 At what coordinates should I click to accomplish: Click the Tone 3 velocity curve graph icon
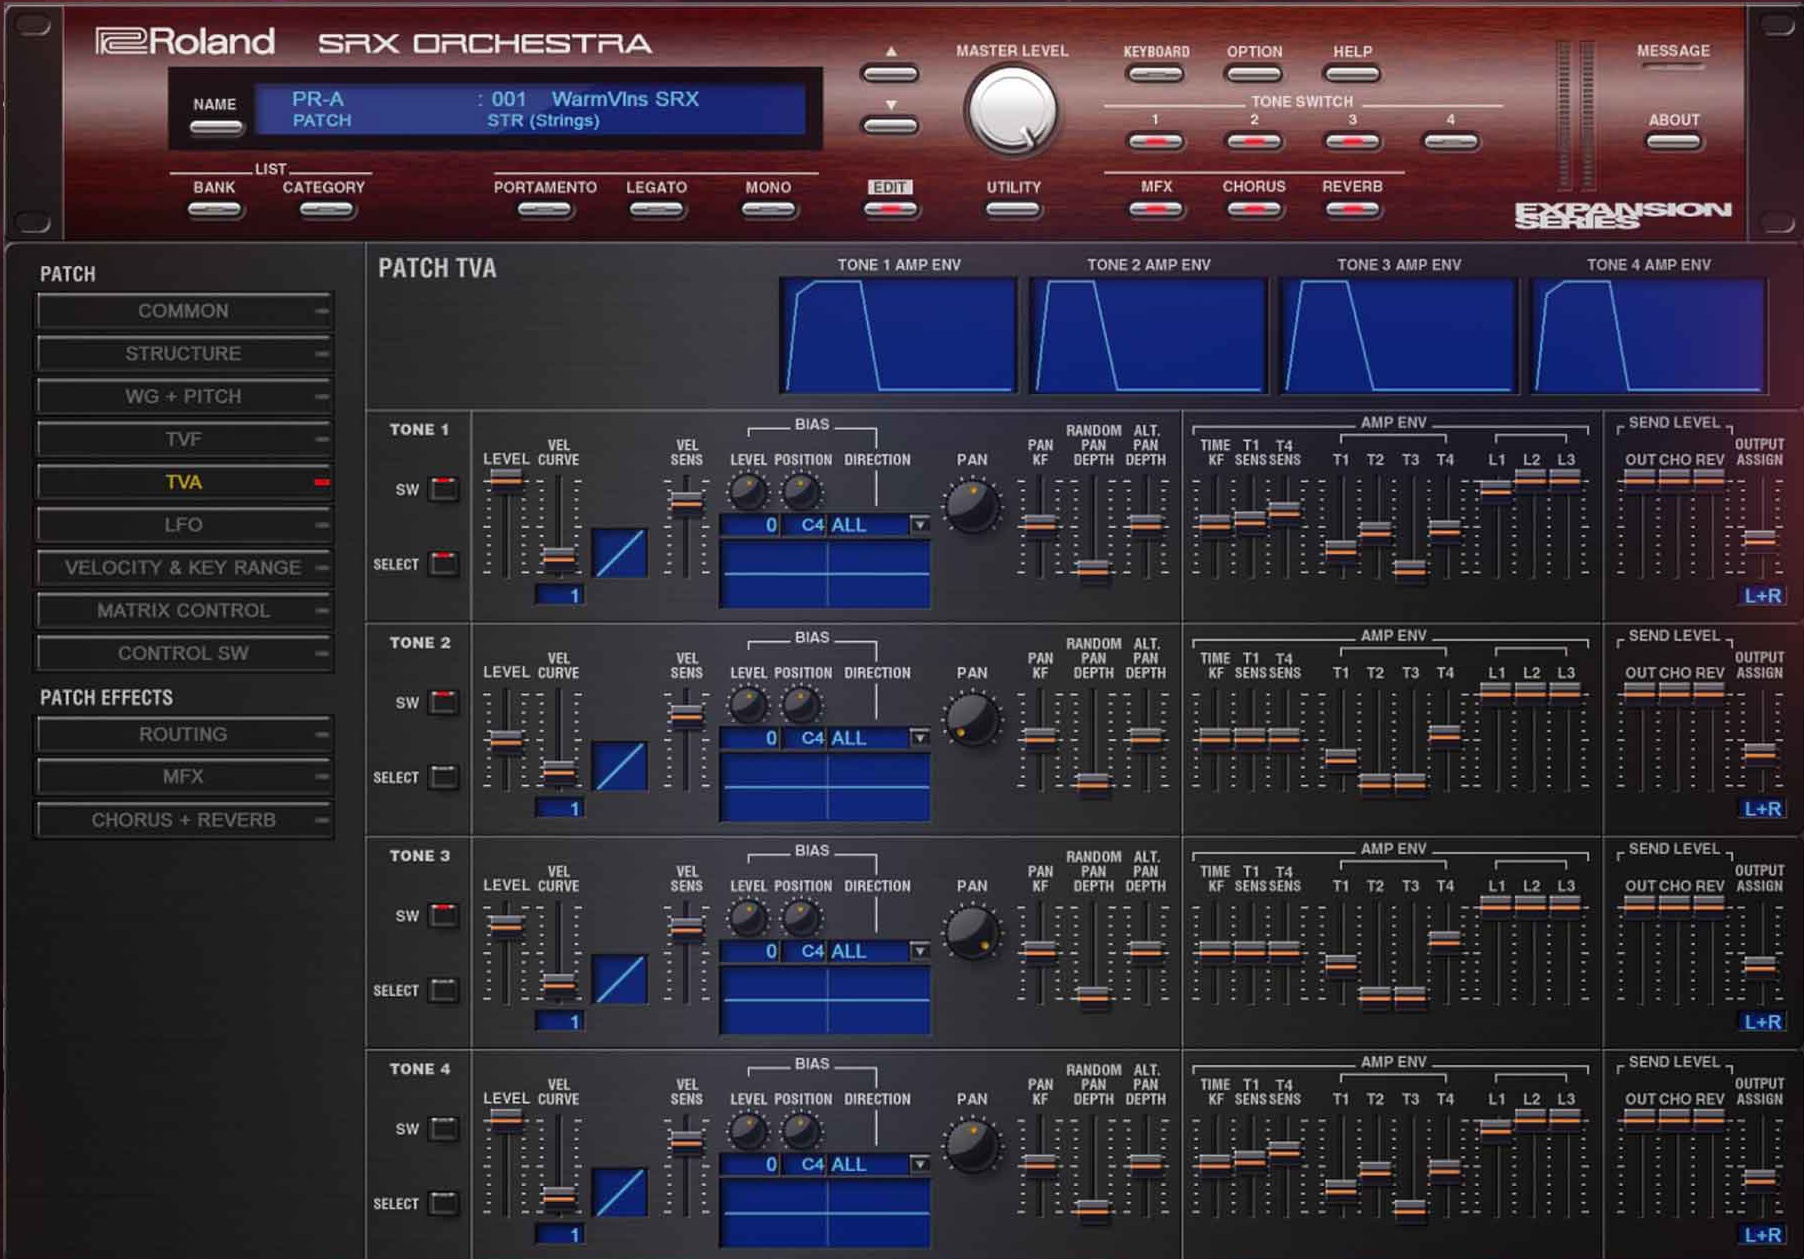pos(620,979)
